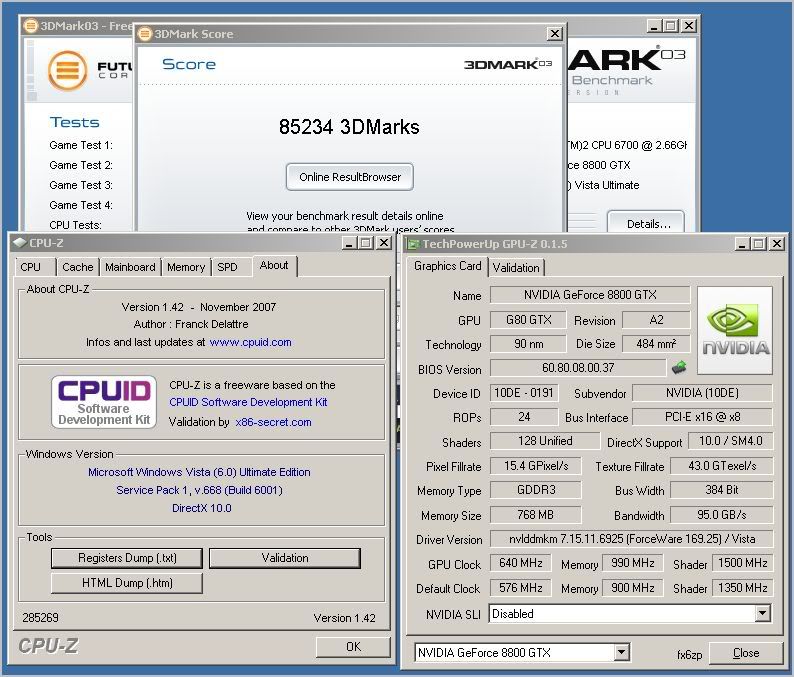Click the NVIDIA logo in GPU-Z
794x677 pixels.
[x=735, y=330]
